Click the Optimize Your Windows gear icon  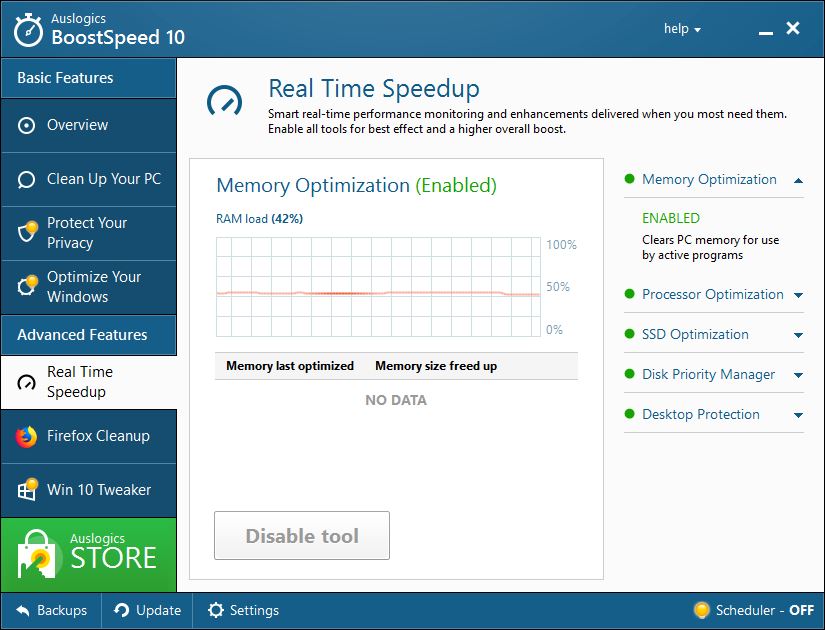click(27, 285)
